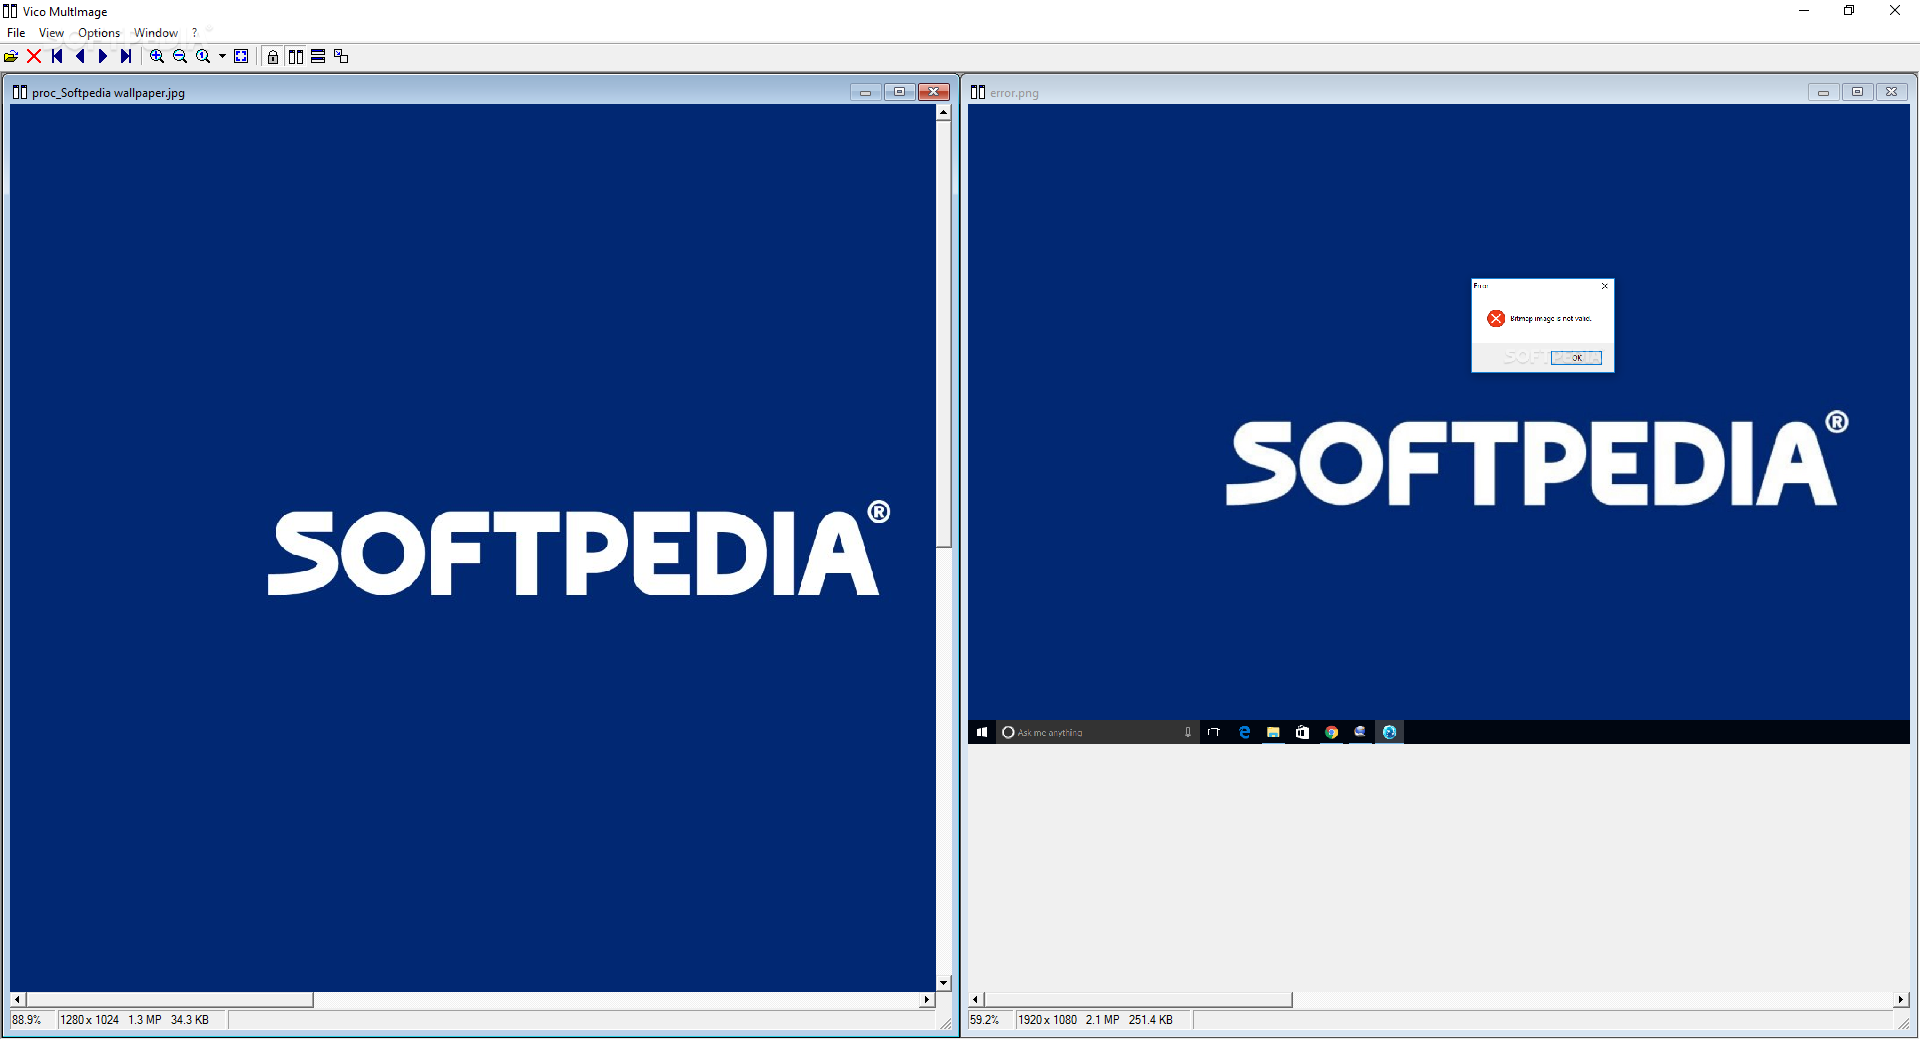Toggle tile windows vertically layout
1920x1040 pixels.
point(296,56)
